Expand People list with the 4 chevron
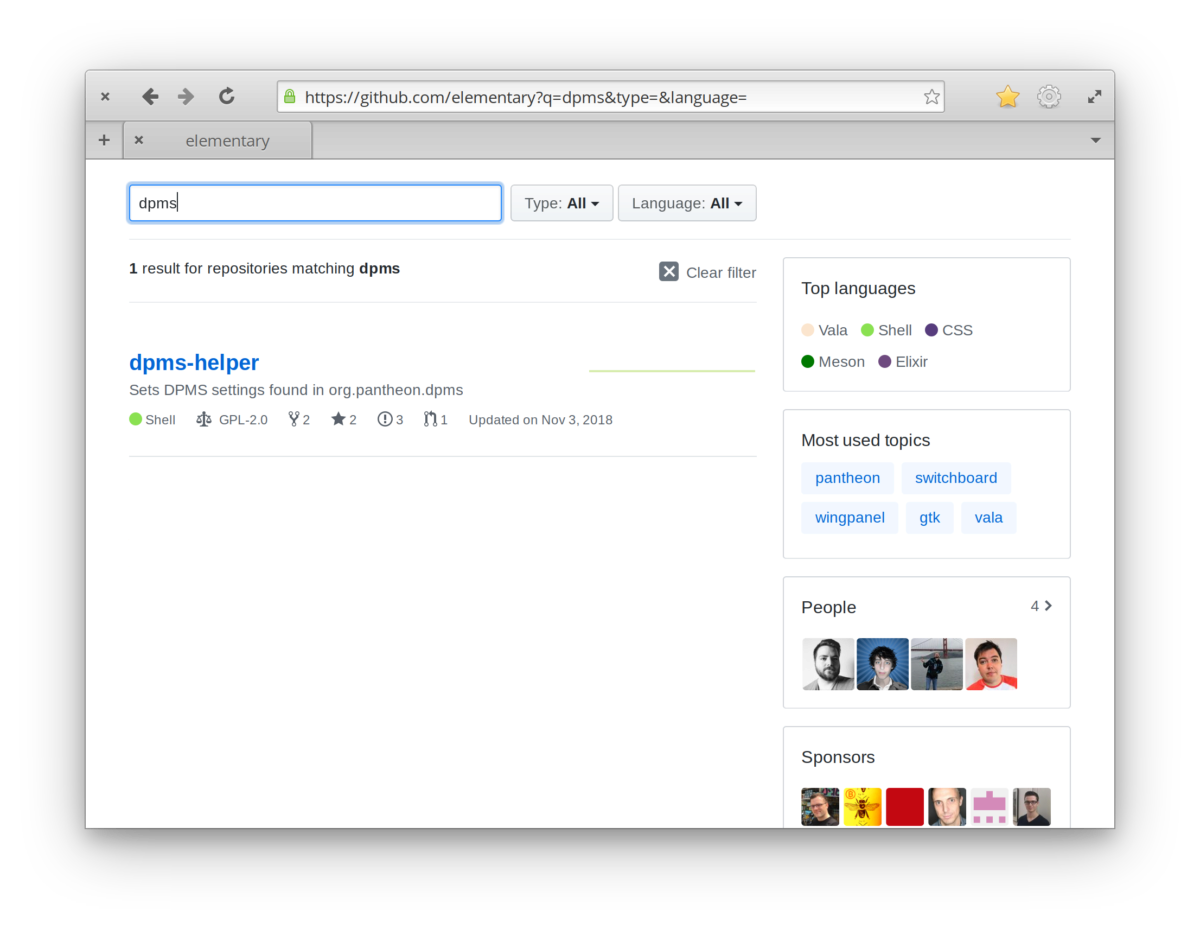This screenshot has height=929, width=1200. (1041, 606)
